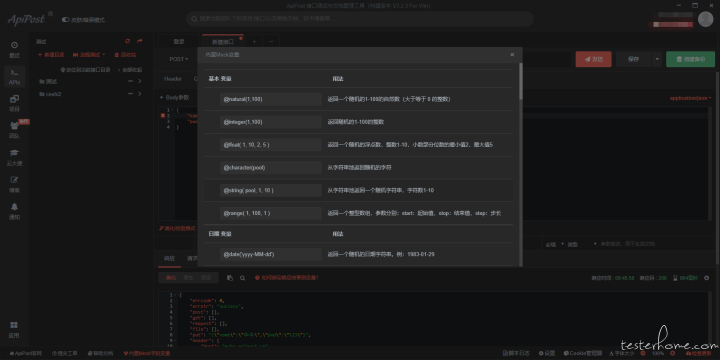Click the 美化/校验格式 link below the editor
This screenshot has height=360, width=720.
(x=177, y=228)
